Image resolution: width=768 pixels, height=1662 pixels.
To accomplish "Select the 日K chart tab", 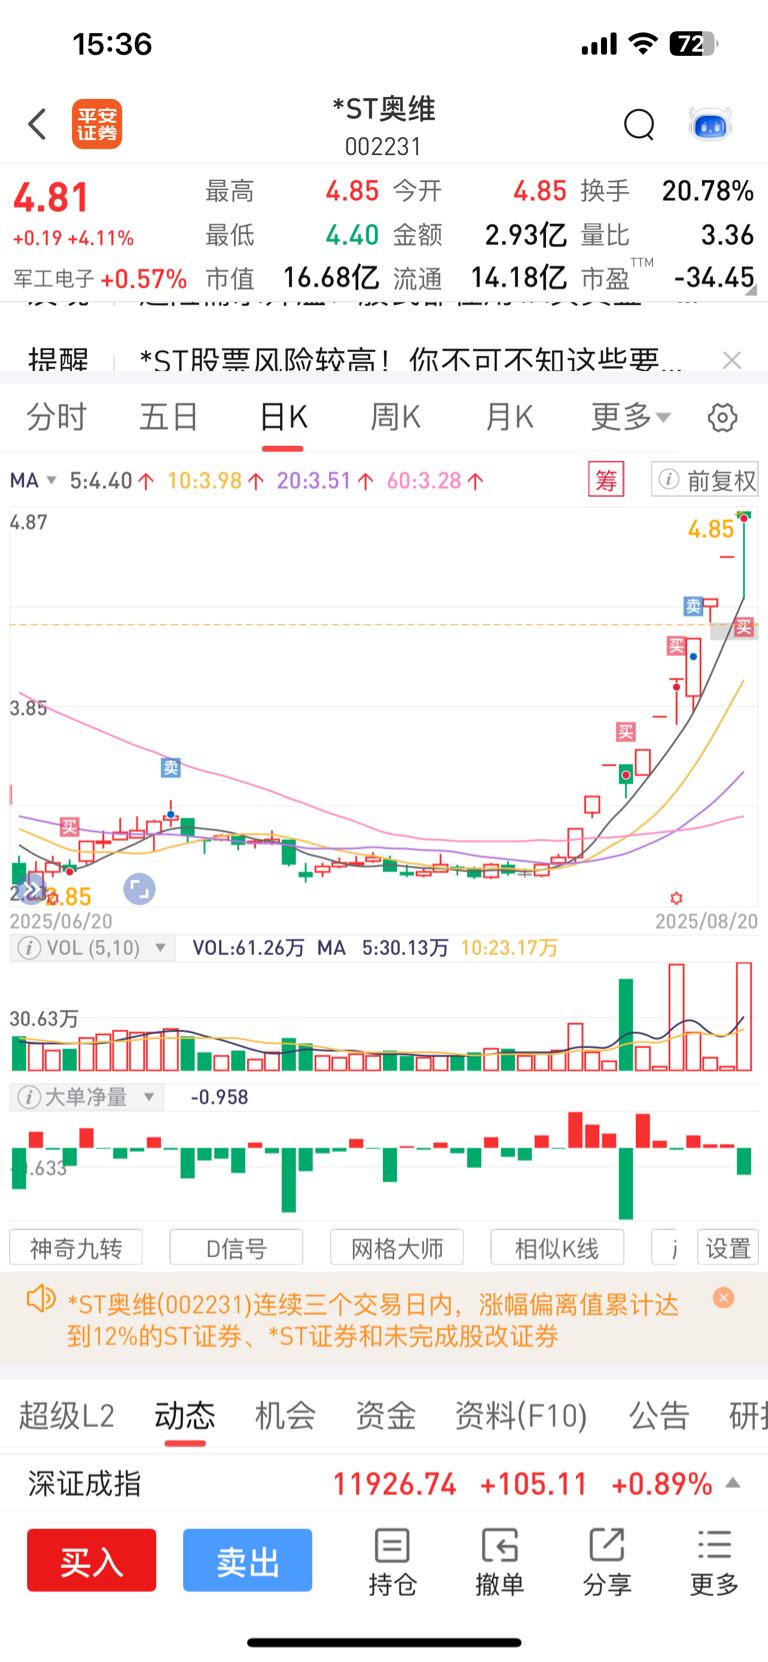I will [284, 417].
